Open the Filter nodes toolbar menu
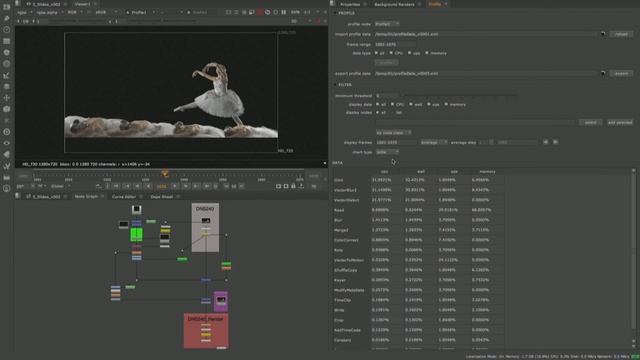This screenshot has width=640, height=360. 7,64
